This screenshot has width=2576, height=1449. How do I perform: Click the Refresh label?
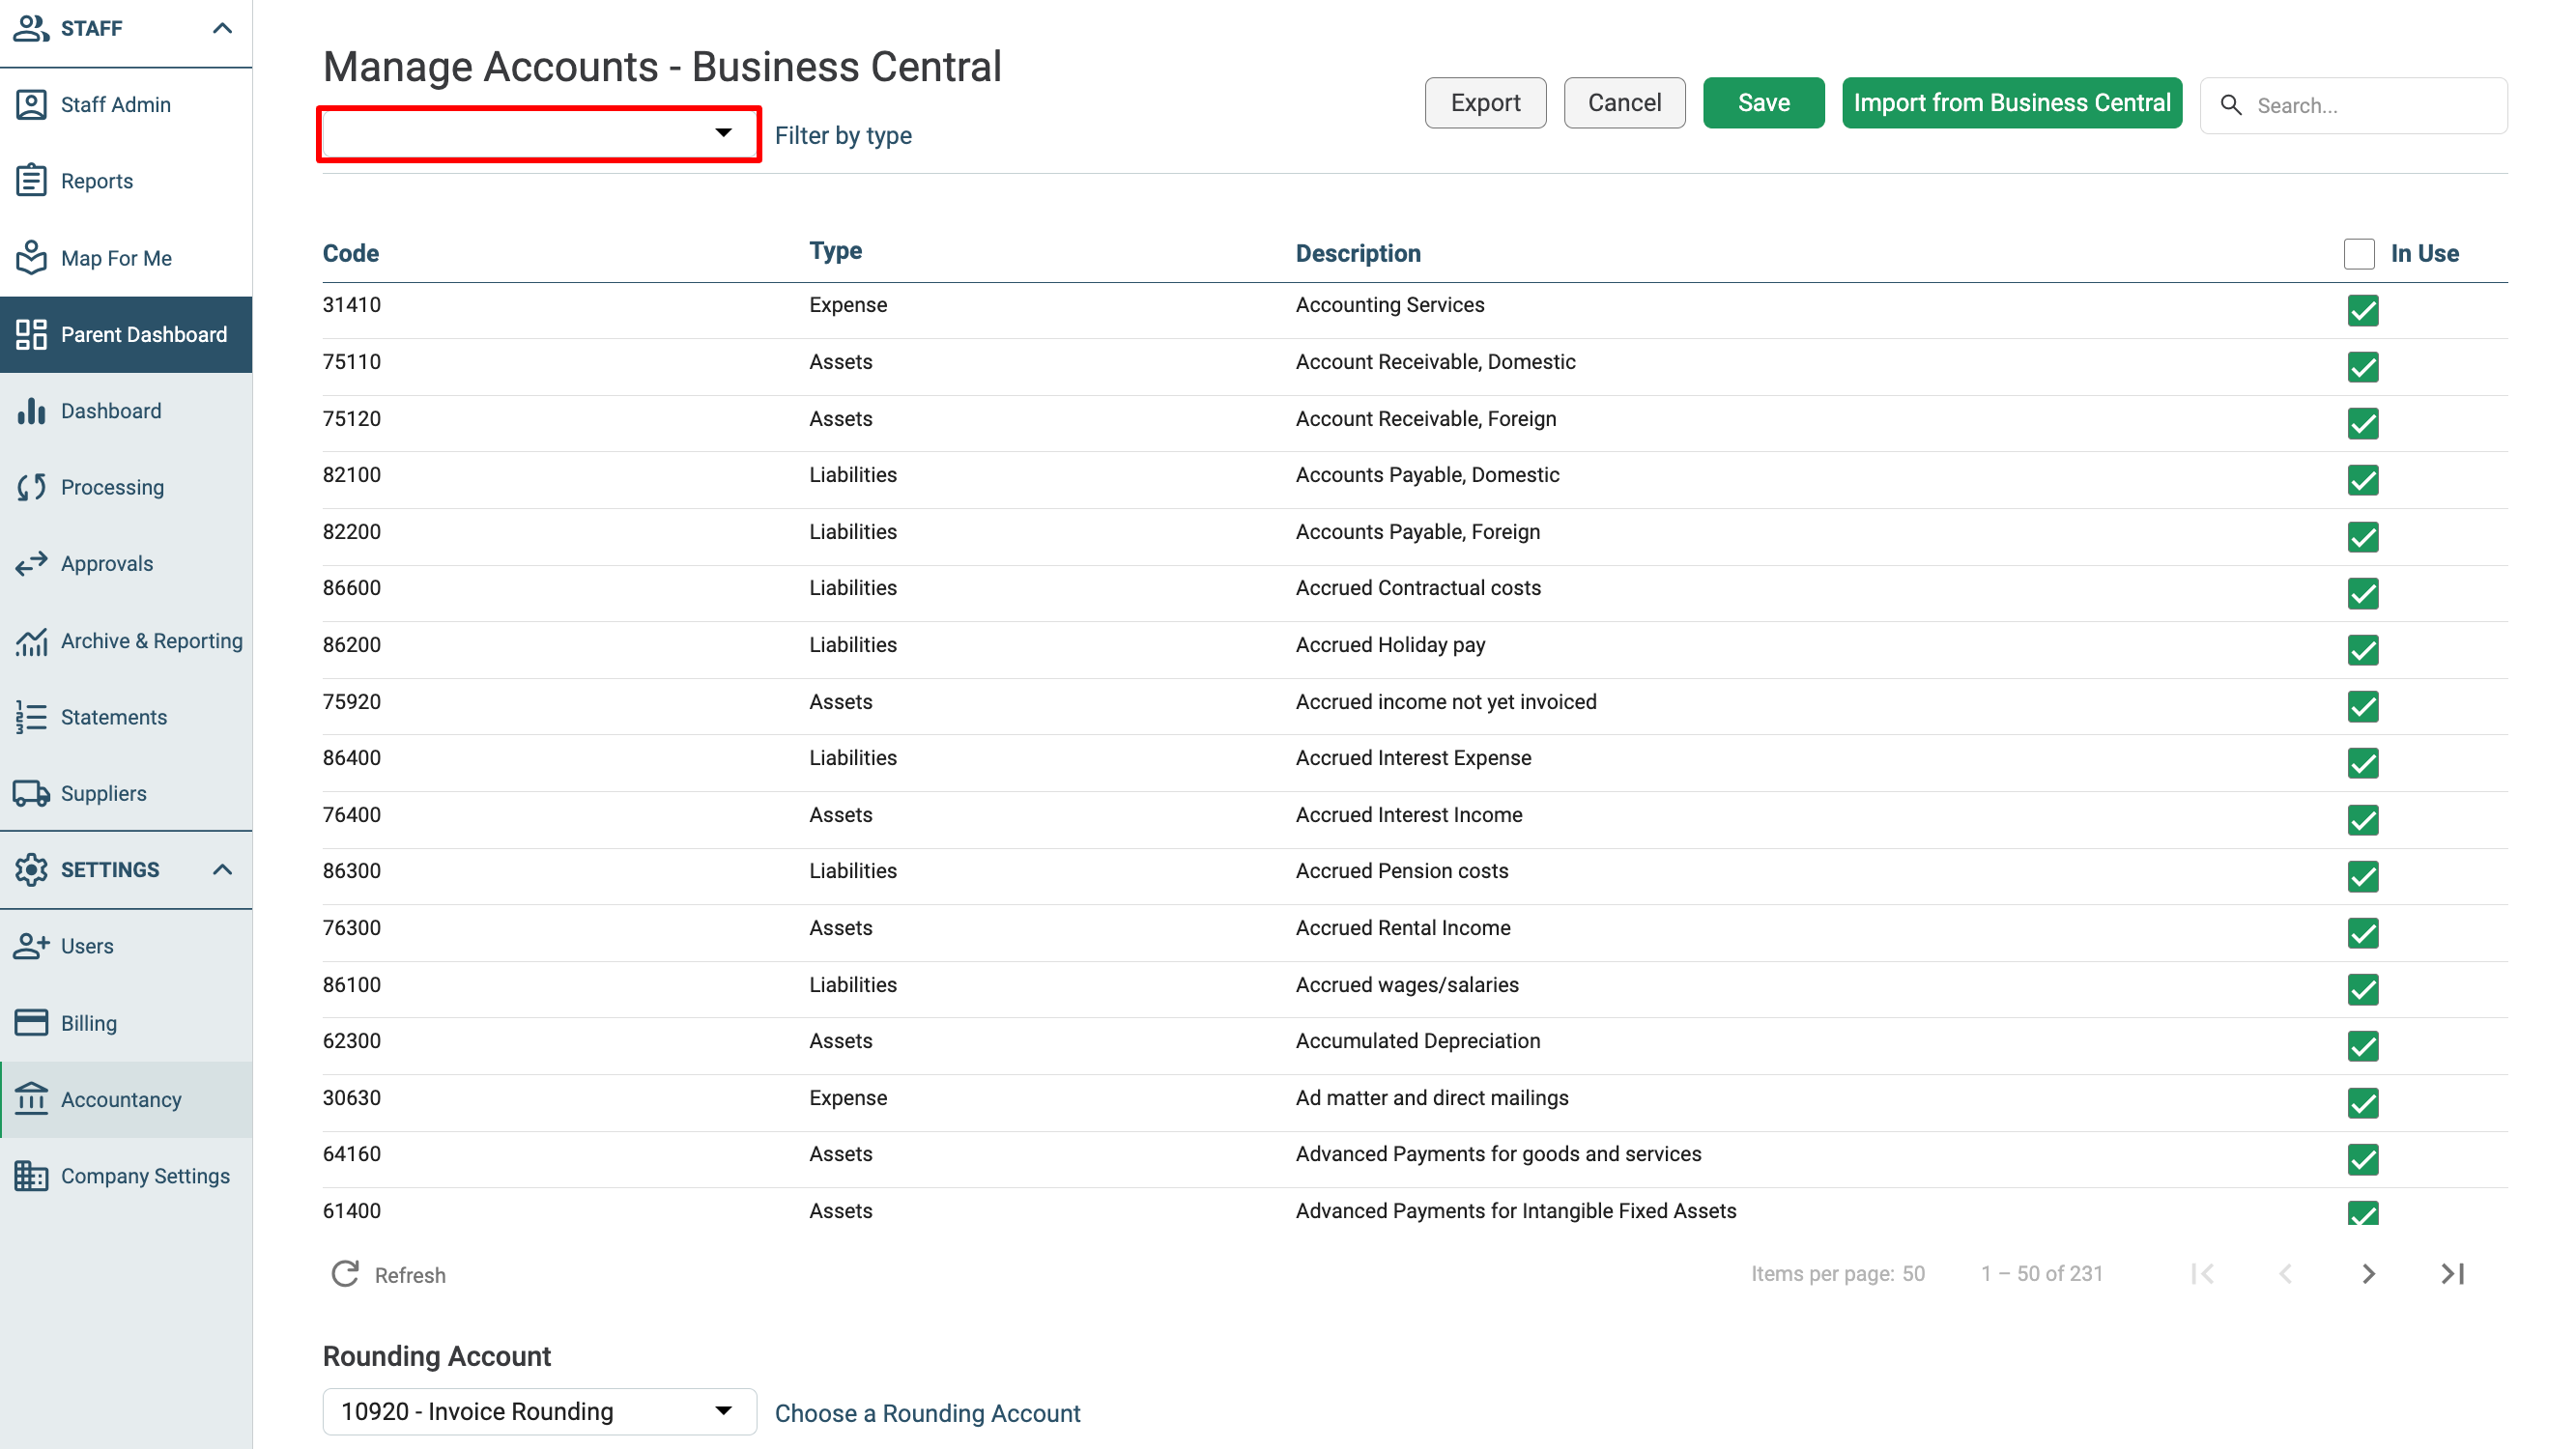pyautogui.click(x=410, y=1275)
